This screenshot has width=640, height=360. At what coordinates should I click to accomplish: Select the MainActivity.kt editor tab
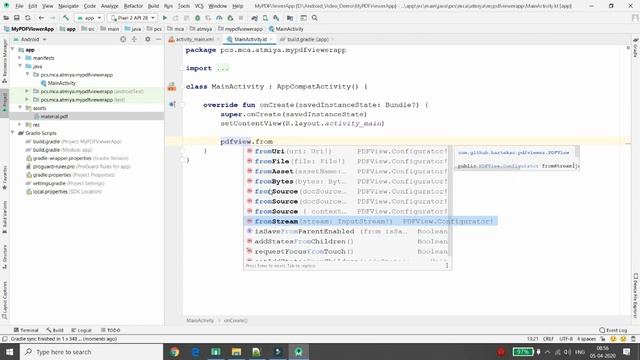pos(250,39)
